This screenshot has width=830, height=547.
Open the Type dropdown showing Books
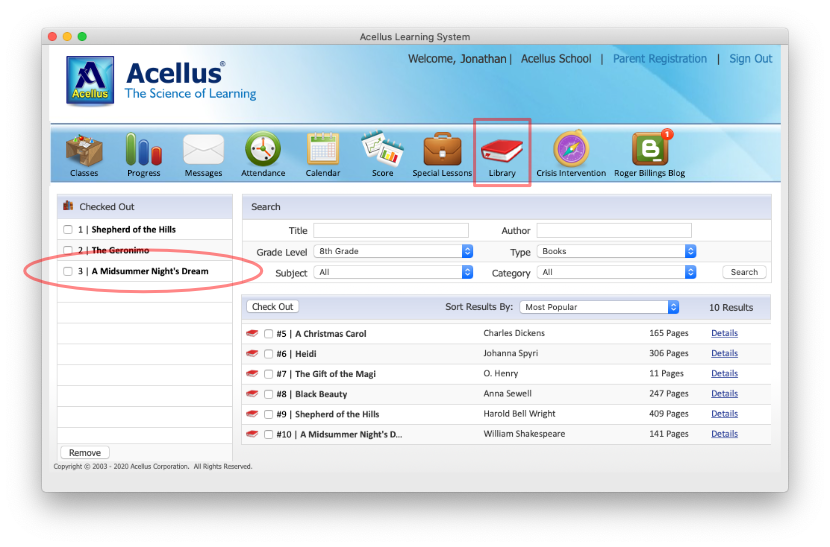[x=616, y=251]
